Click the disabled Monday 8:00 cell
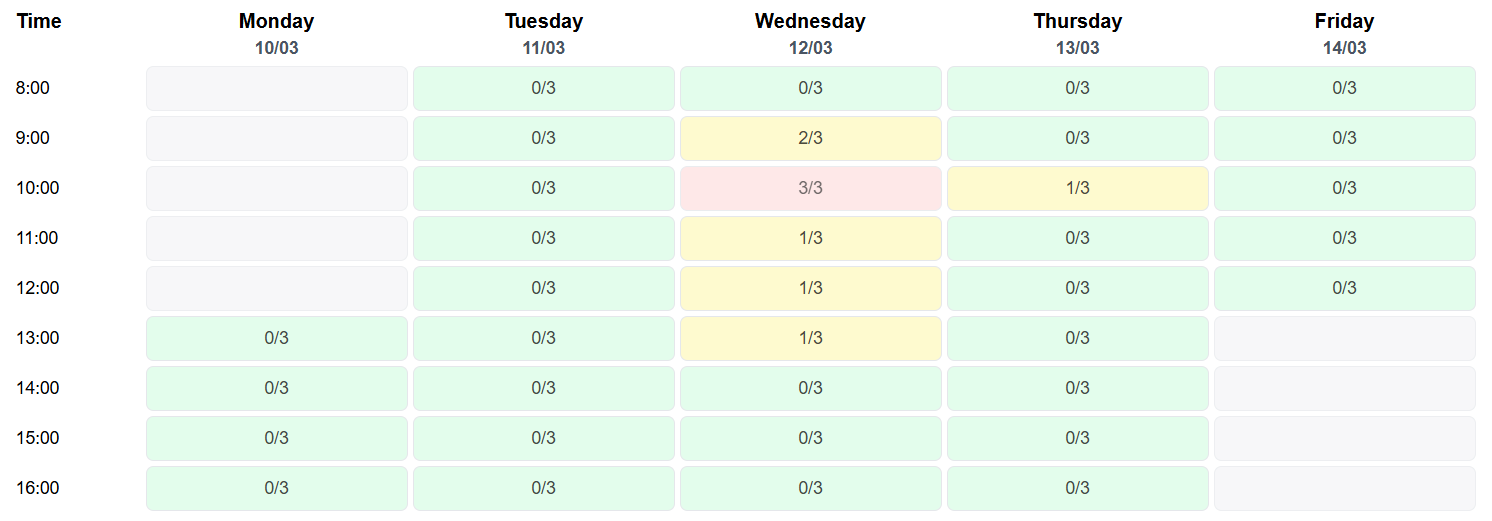1492x521 pixels. coord(276,88)
